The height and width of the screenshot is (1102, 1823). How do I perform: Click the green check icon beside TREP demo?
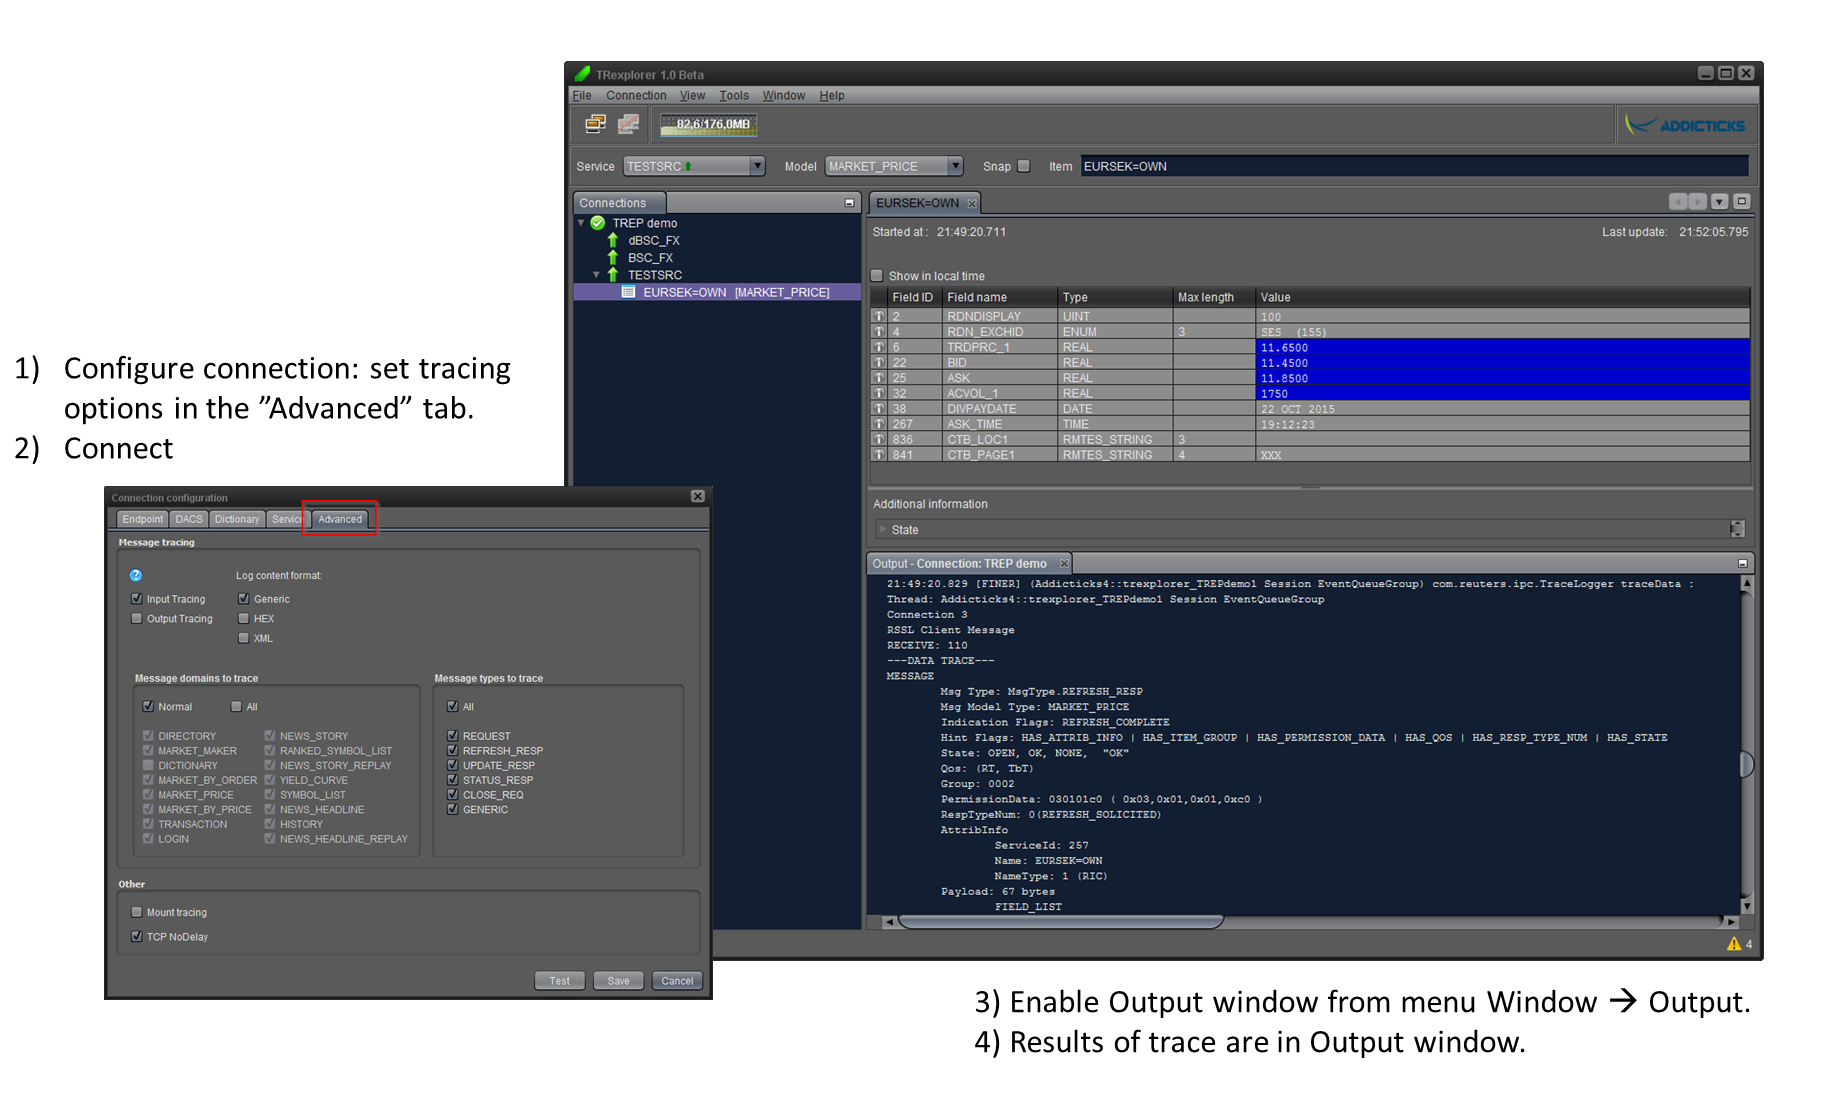coord(598,223)
